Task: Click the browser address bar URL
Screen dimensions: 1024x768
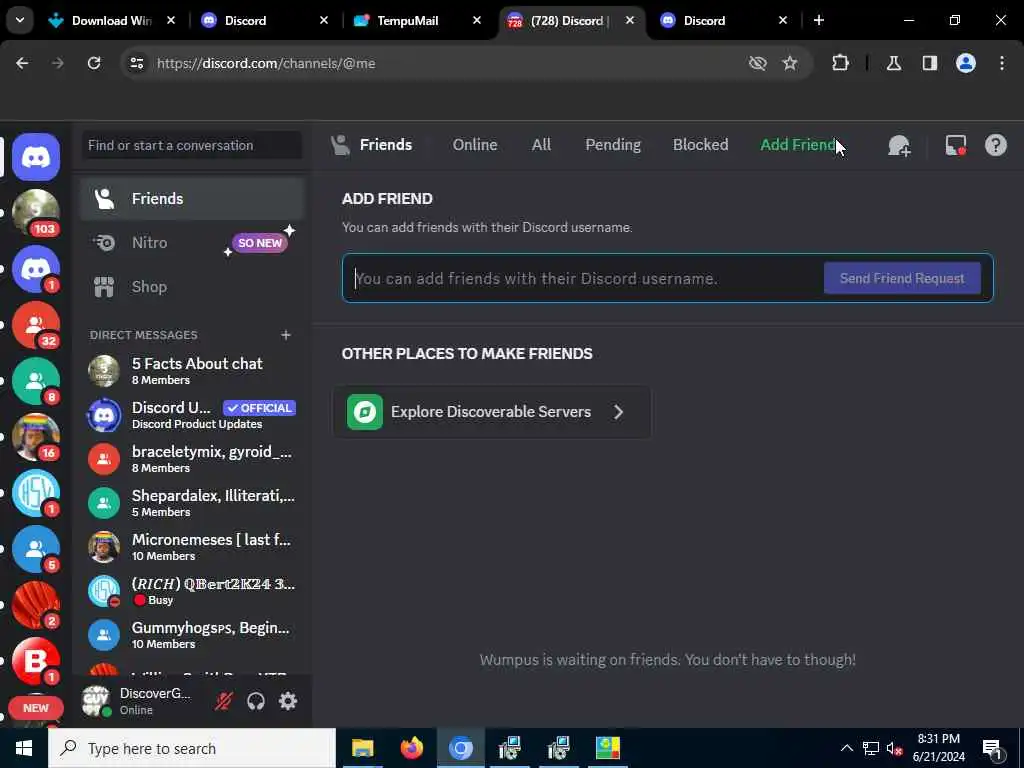Action: pos(266,63)
